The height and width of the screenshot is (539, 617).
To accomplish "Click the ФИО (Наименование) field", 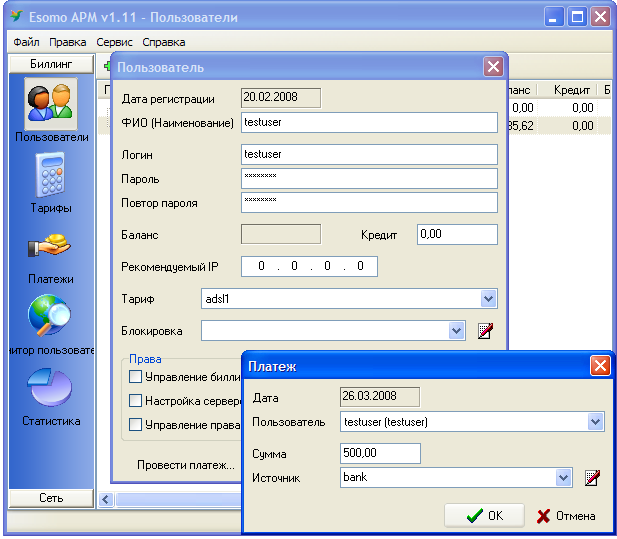I will 369,122.
